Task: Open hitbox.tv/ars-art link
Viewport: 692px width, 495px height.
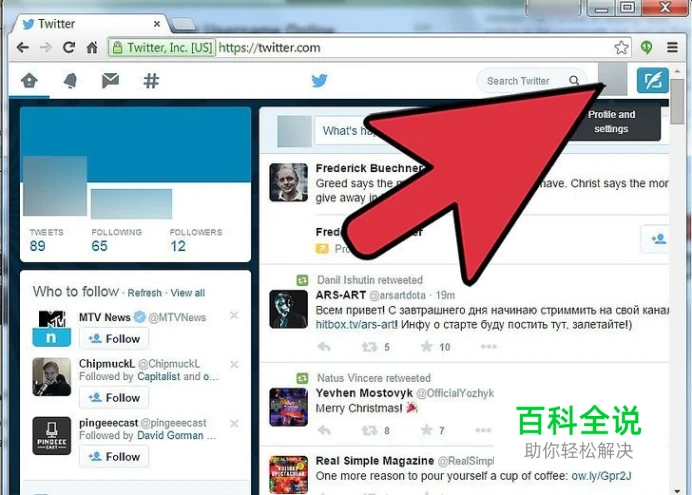Action: click(x=356, y=325)
